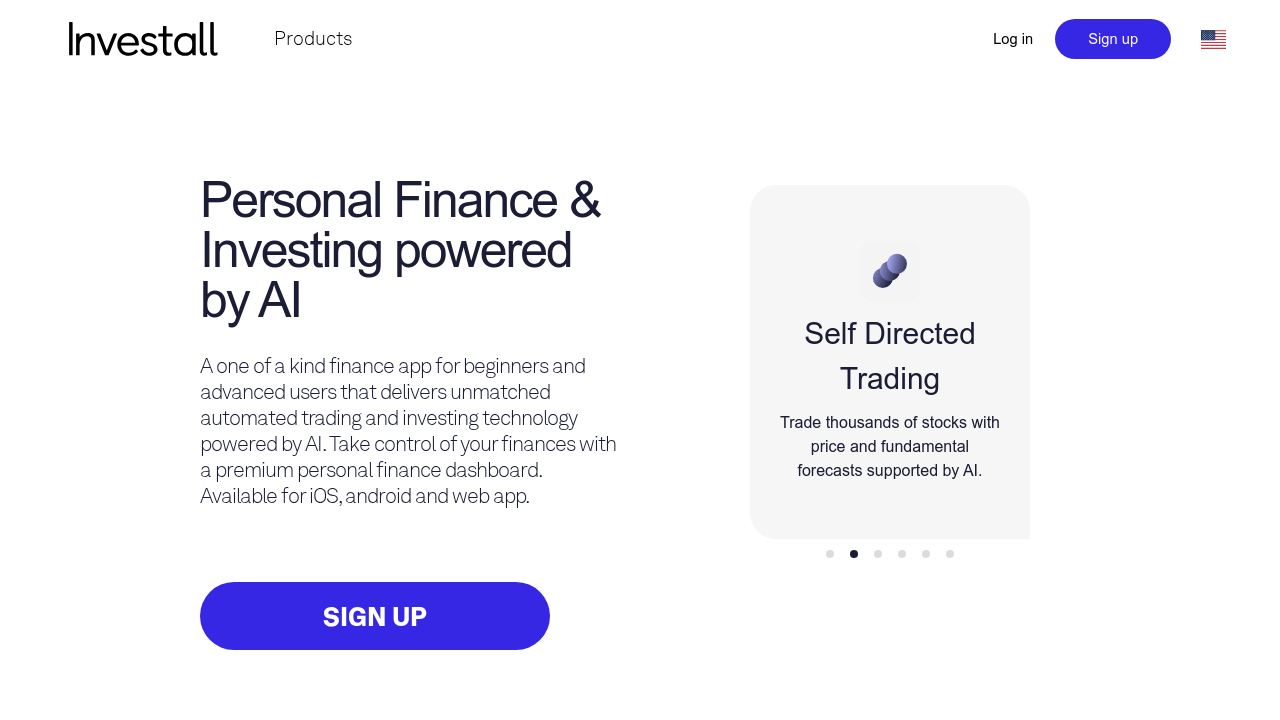Click the intro paragraph about the finance app

(x=408, y=430)
